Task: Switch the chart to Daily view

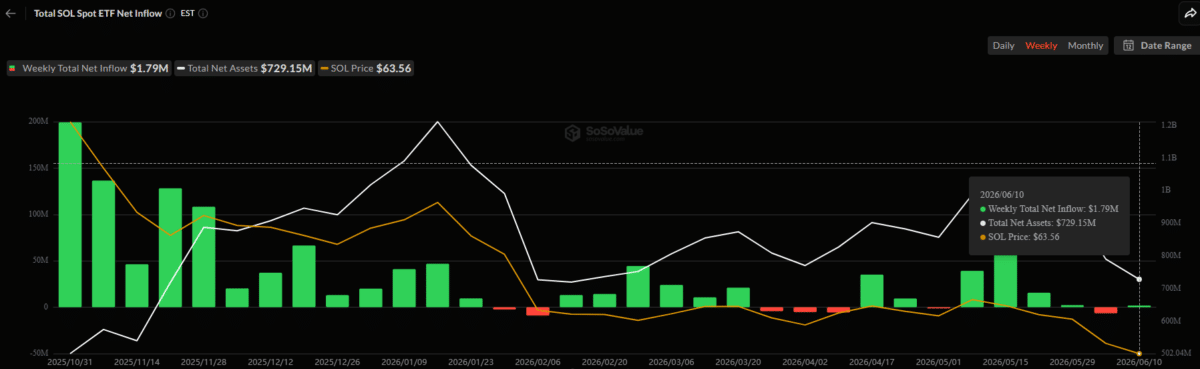Action: (1003, 46)
